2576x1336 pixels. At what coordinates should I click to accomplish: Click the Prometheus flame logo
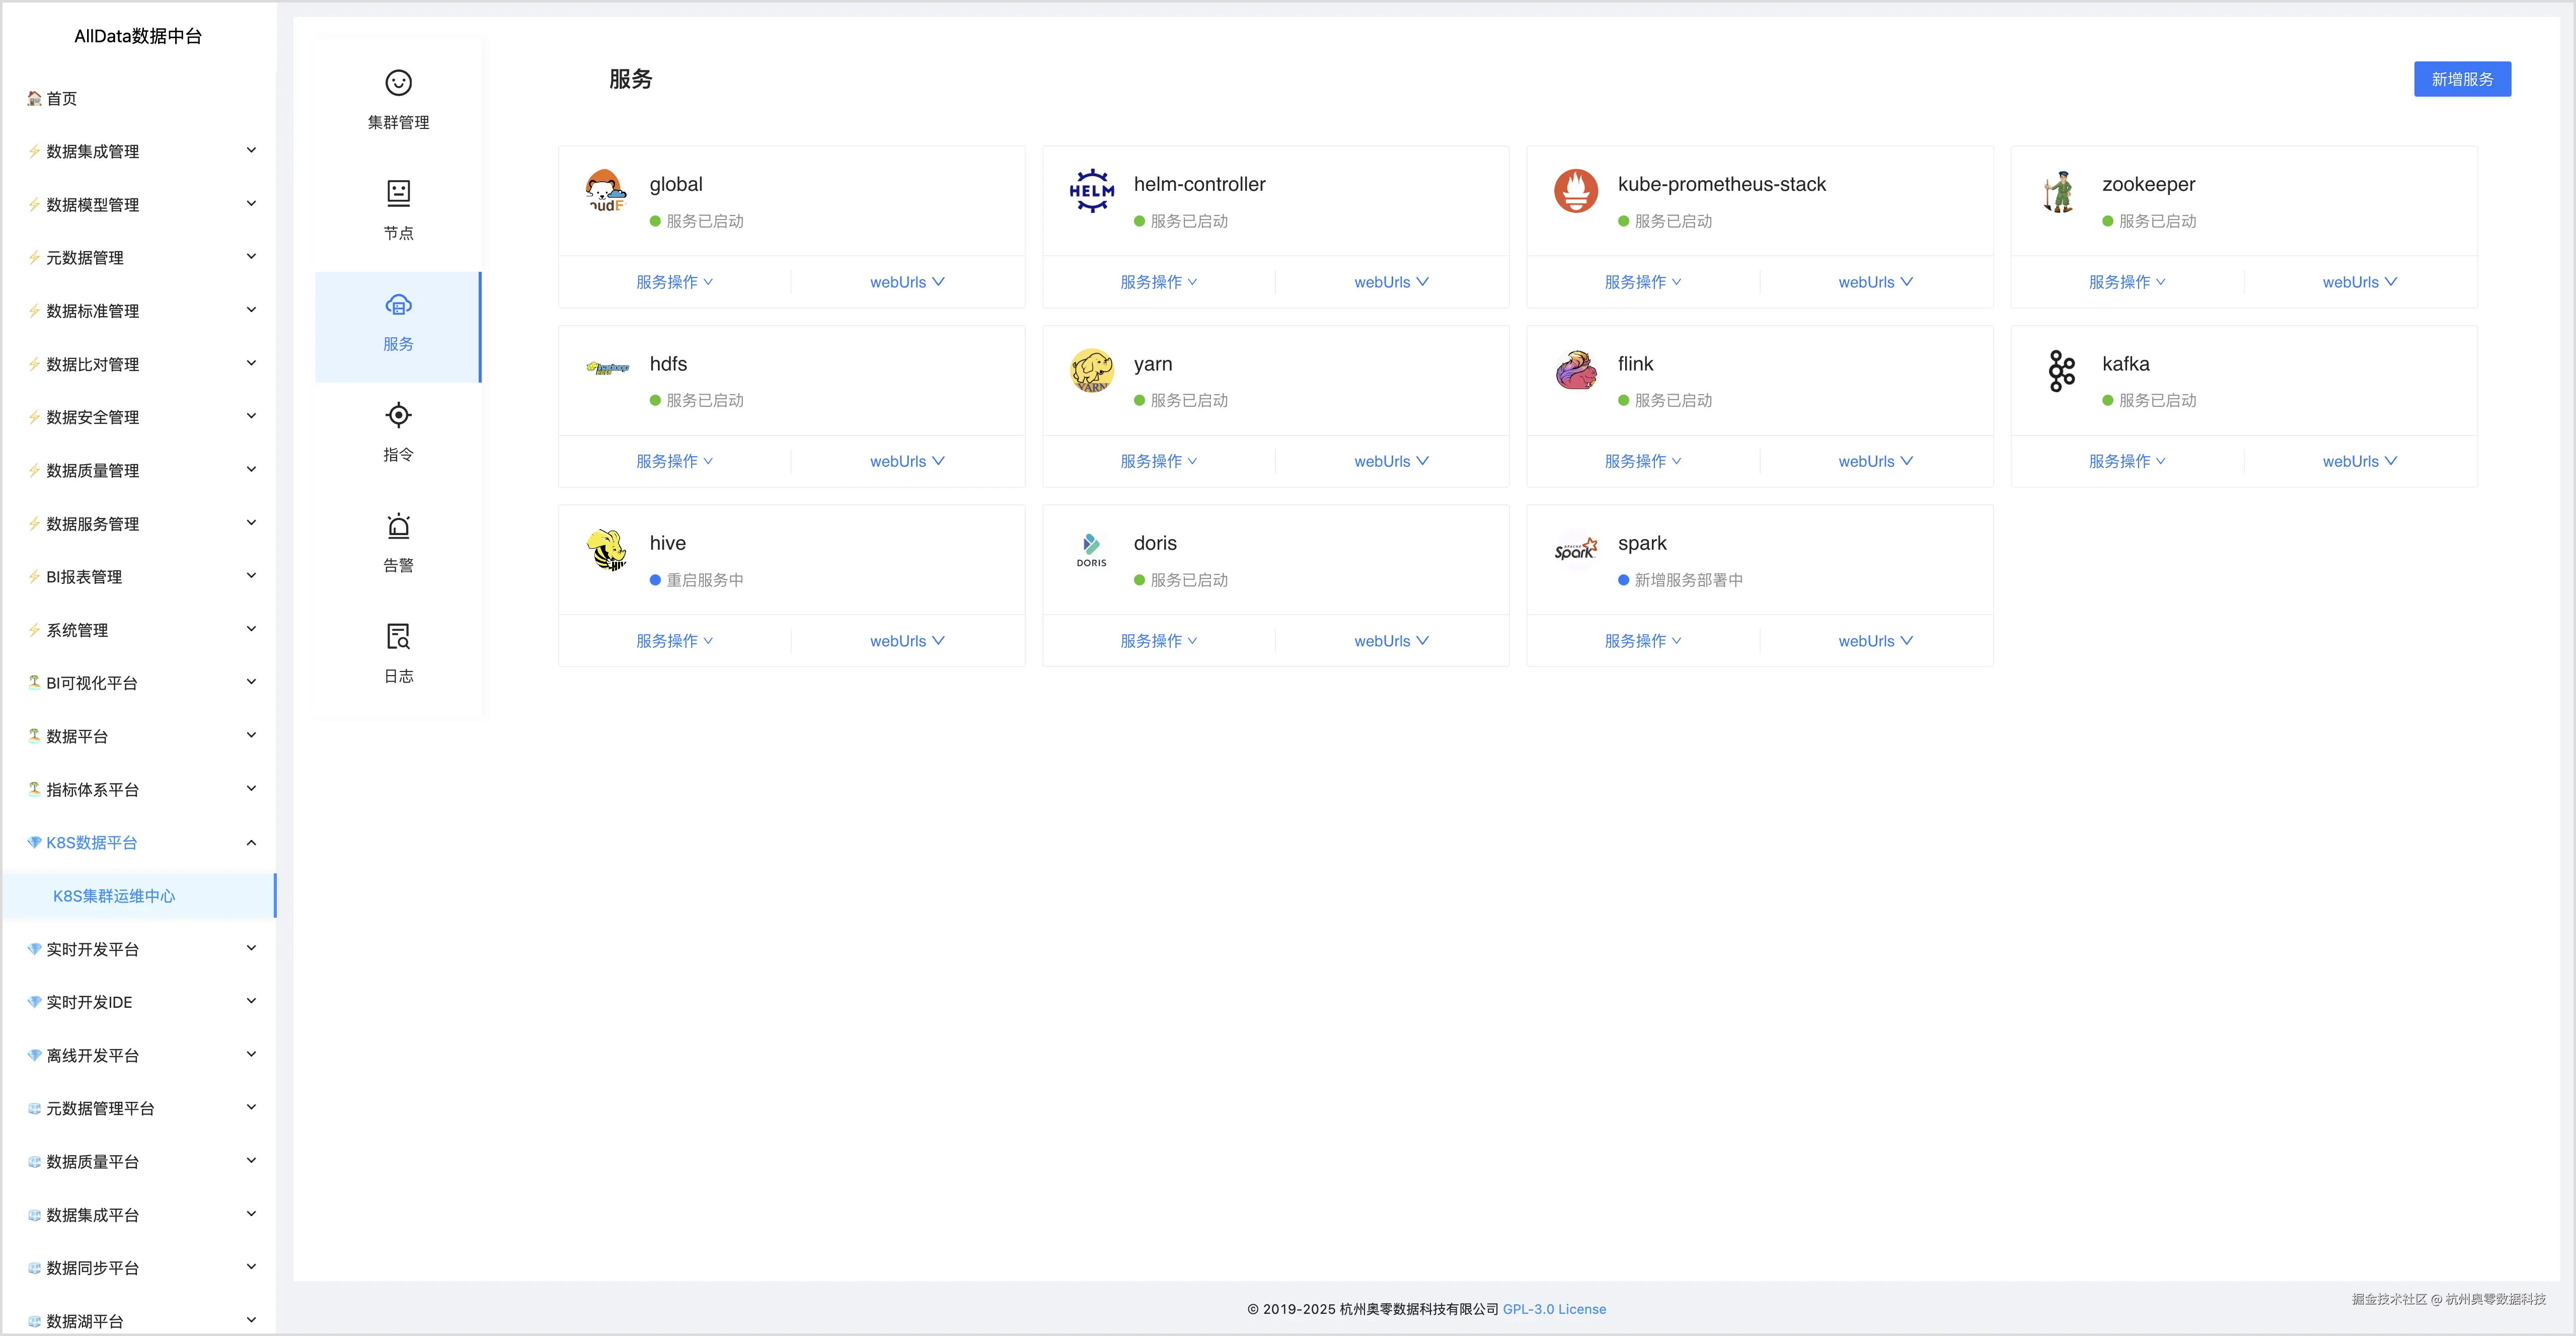[1575, 191]
